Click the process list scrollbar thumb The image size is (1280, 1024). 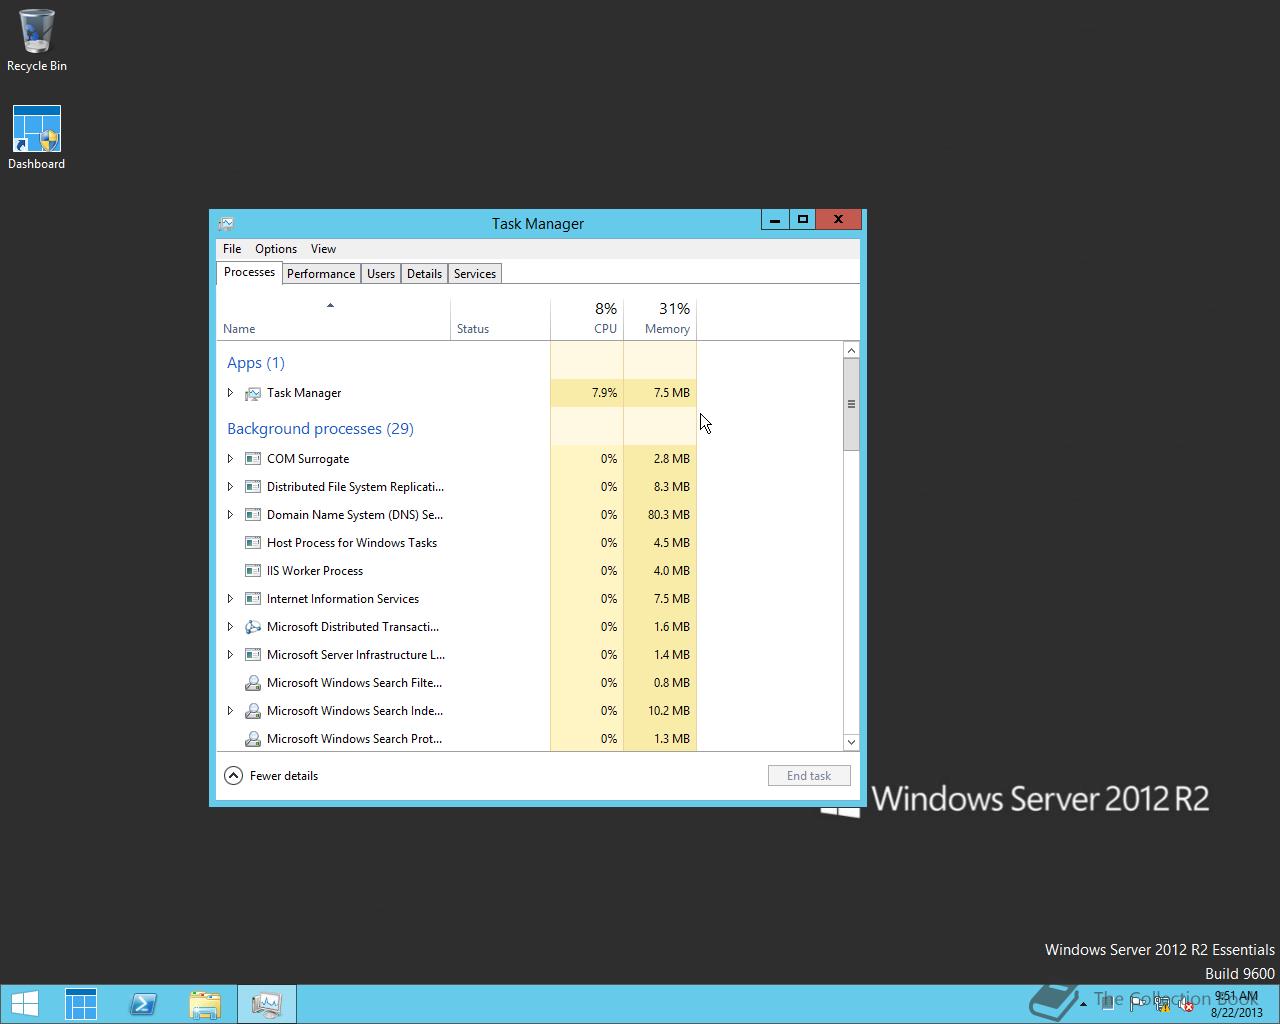click(x=851, y=404)
